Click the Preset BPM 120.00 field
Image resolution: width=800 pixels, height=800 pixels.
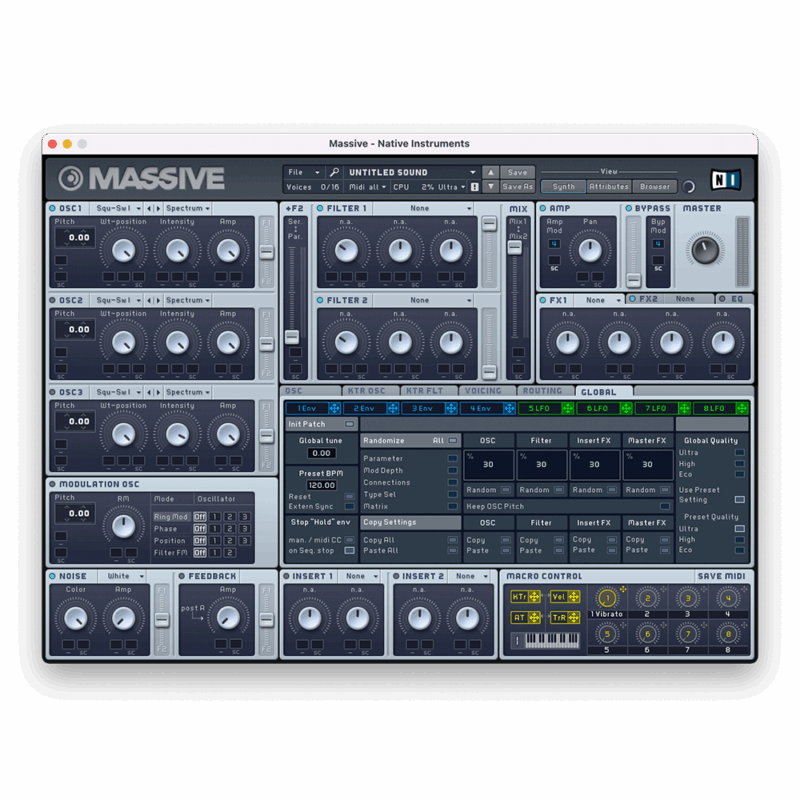point(321,485)
